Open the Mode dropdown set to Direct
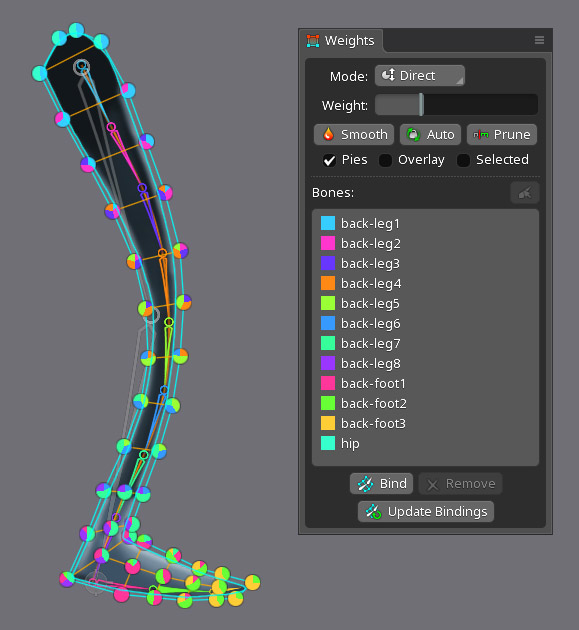Image resolution: width=579 pixels, height=630 pixels. pyautogui.click(x=420, y=76)
